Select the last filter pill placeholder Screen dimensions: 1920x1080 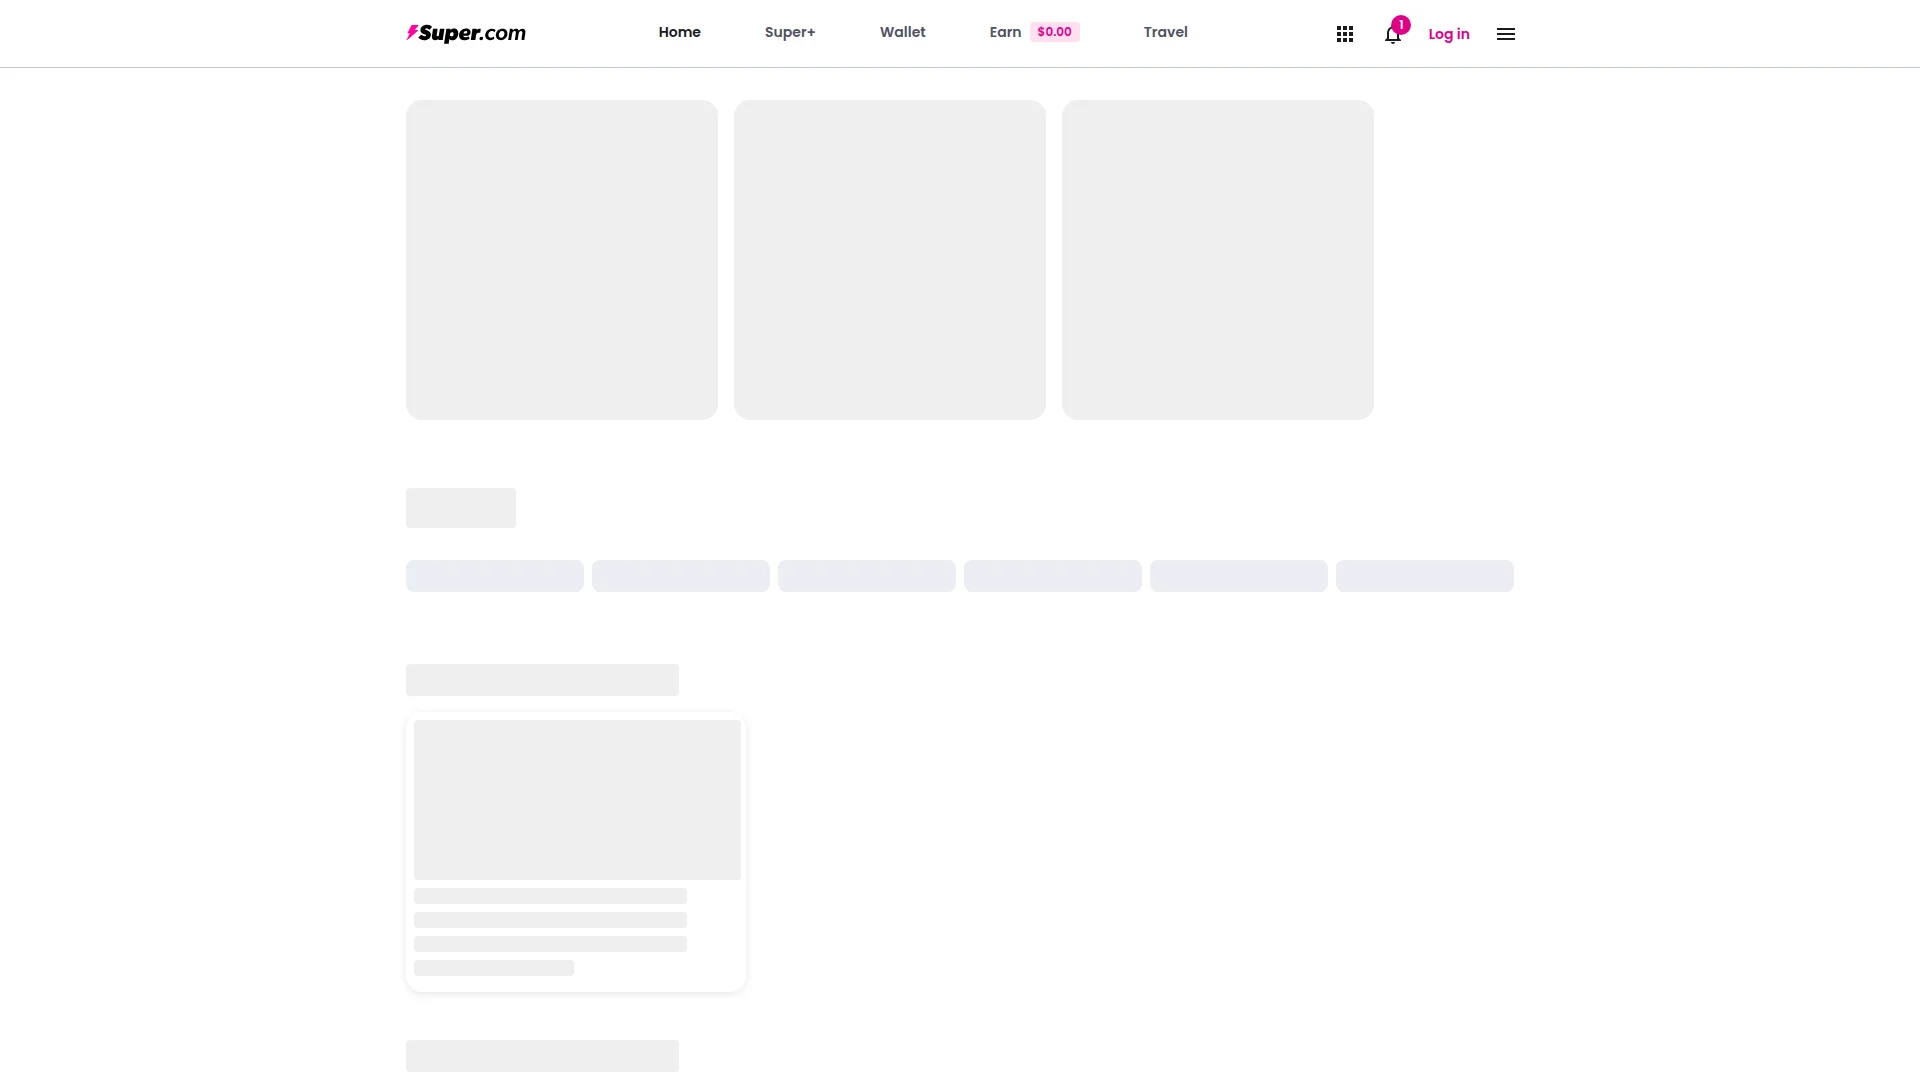pos(1424,576)
